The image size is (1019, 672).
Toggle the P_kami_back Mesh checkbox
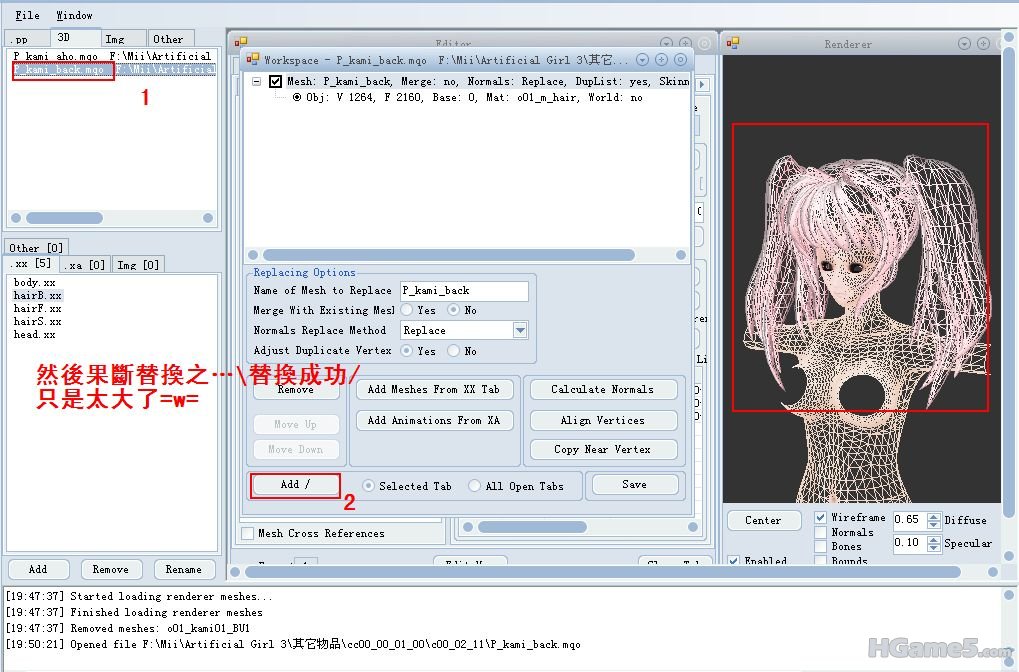tap(276, 81)
